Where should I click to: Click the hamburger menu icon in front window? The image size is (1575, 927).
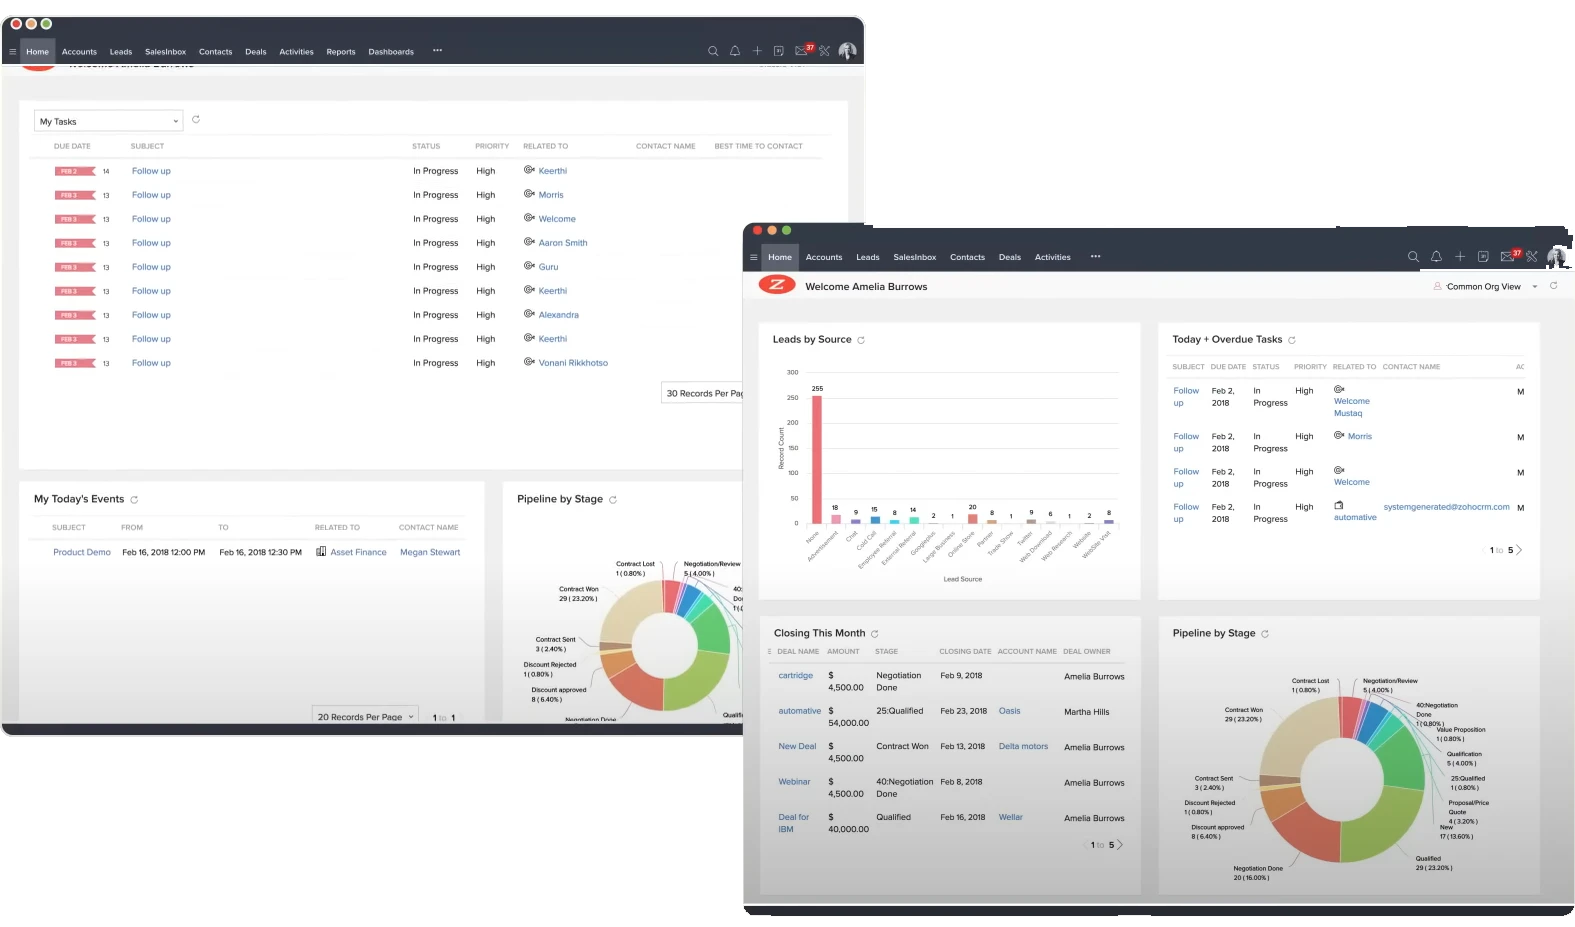point(754,257)
